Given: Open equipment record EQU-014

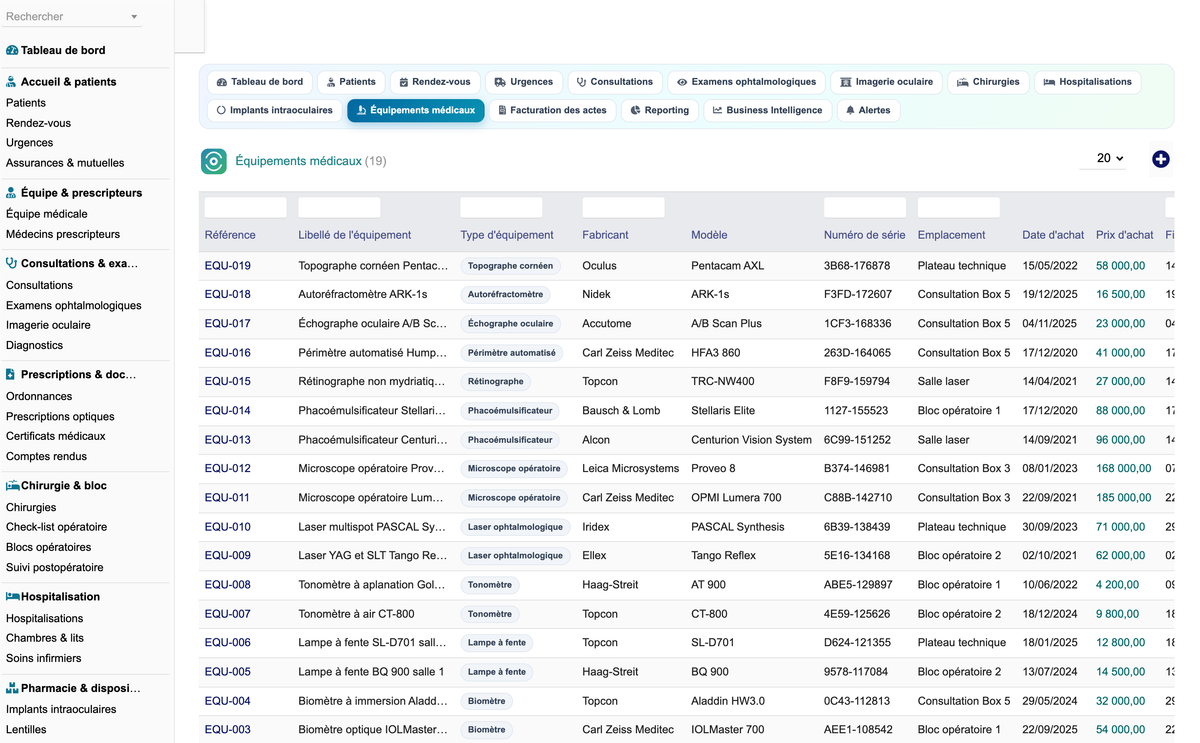Looking at the screenshot, I should pos(228,411).
